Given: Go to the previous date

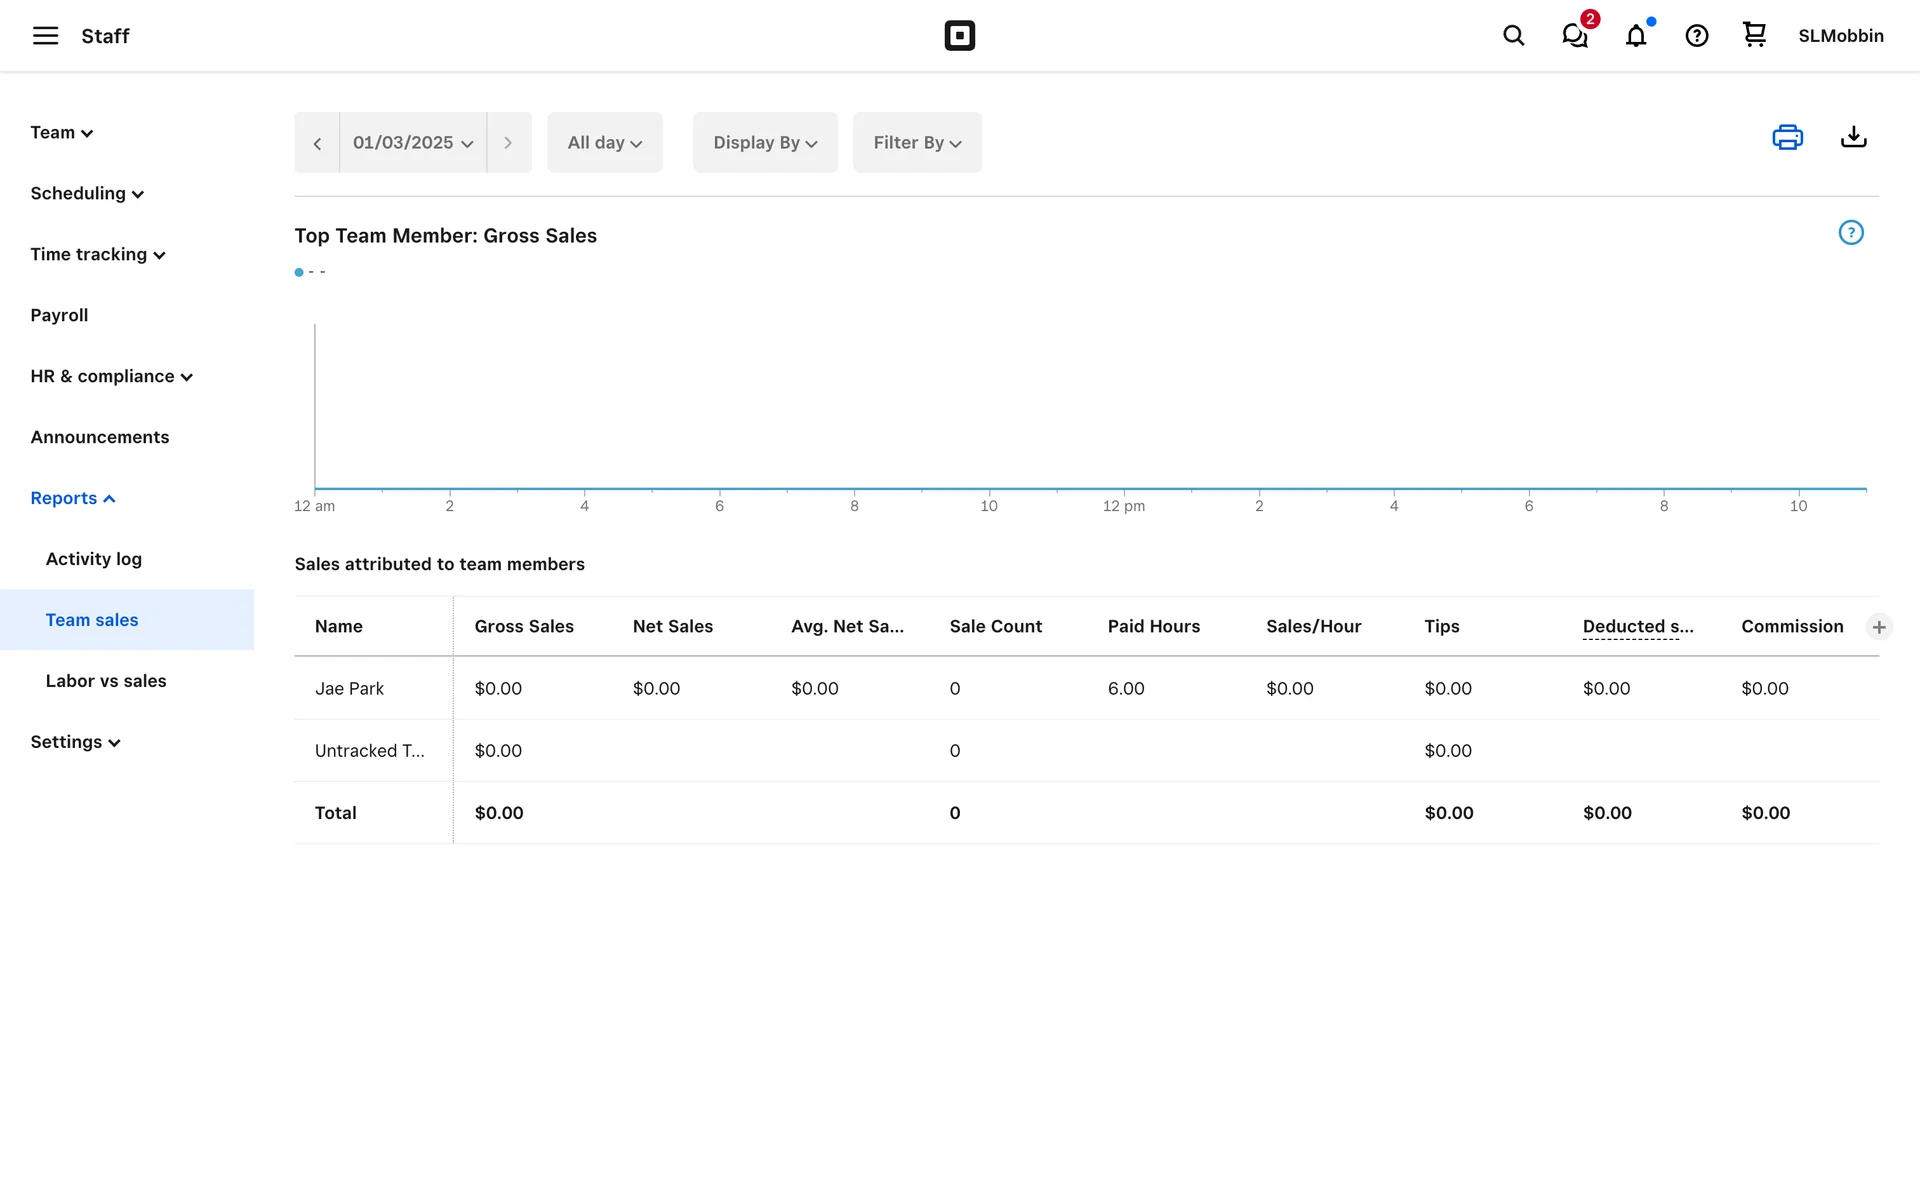Looking at the screenshot, I should click(x=317, y=143).
